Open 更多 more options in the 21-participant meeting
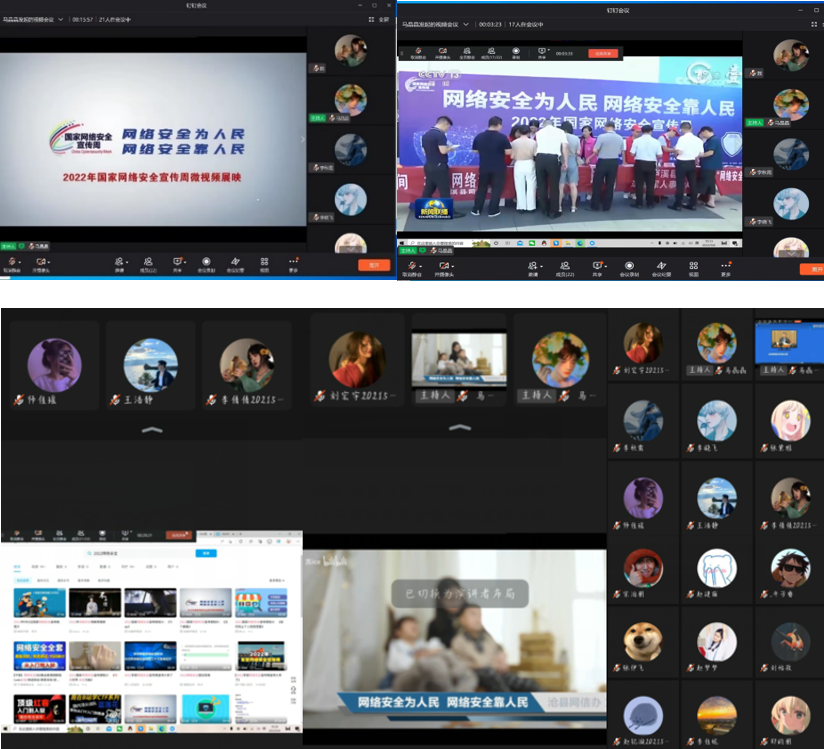824x749 pixels. pyautogui.click(x=293, y=262)
